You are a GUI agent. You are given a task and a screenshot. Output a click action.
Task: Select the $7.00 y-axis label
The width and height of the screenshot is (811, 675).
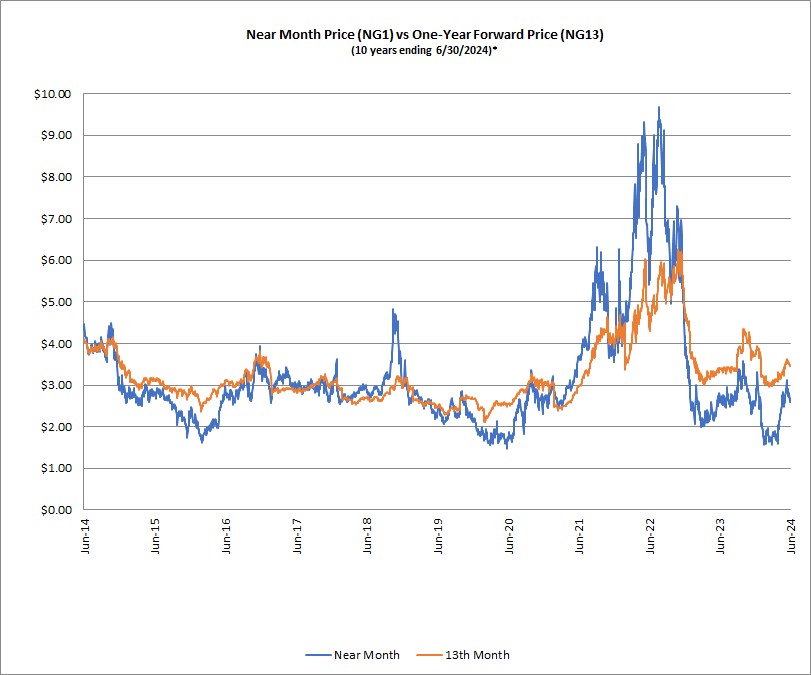pos(56,219)
